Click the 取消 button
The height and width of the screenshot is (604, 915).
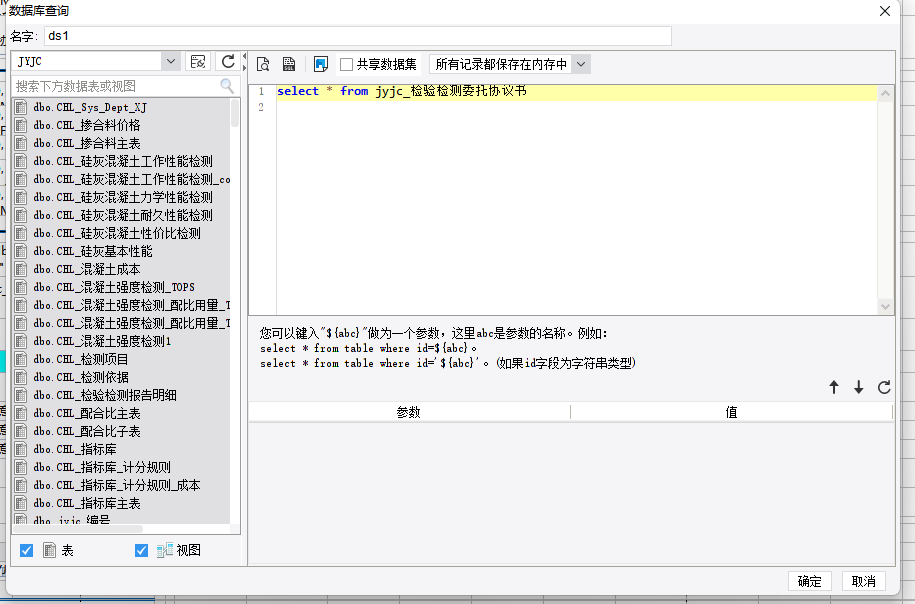(864, 581)
